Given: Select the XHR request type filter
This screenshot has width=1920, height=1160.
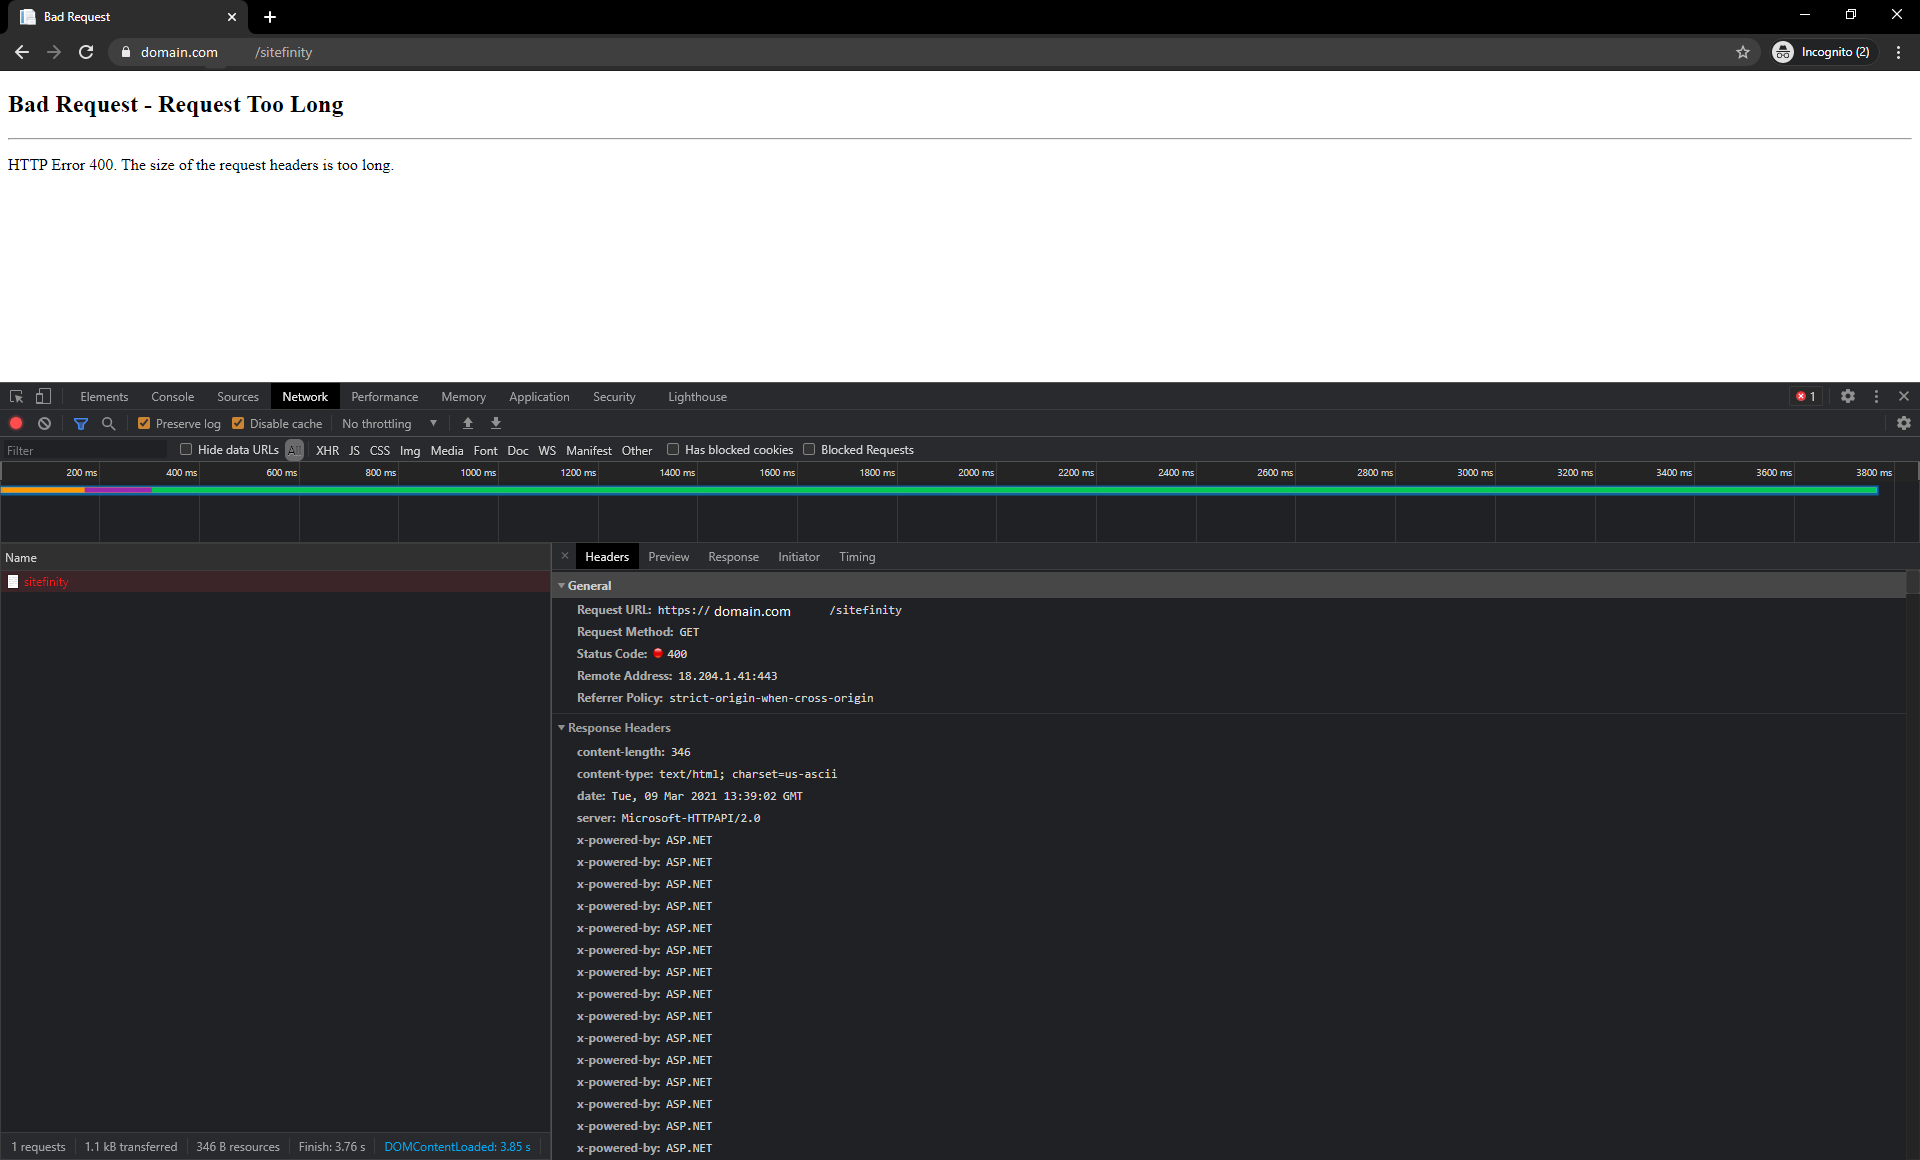Looking at the screenshot, I should tap(327, 450).
